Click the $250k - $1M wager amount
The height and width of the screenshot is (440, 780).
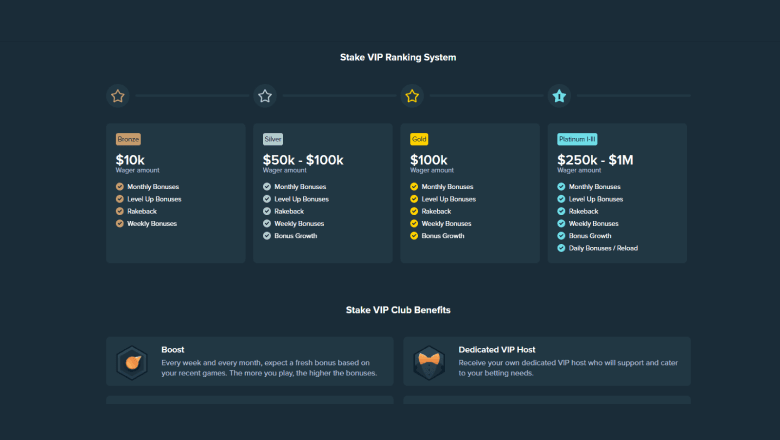(595, 159)
